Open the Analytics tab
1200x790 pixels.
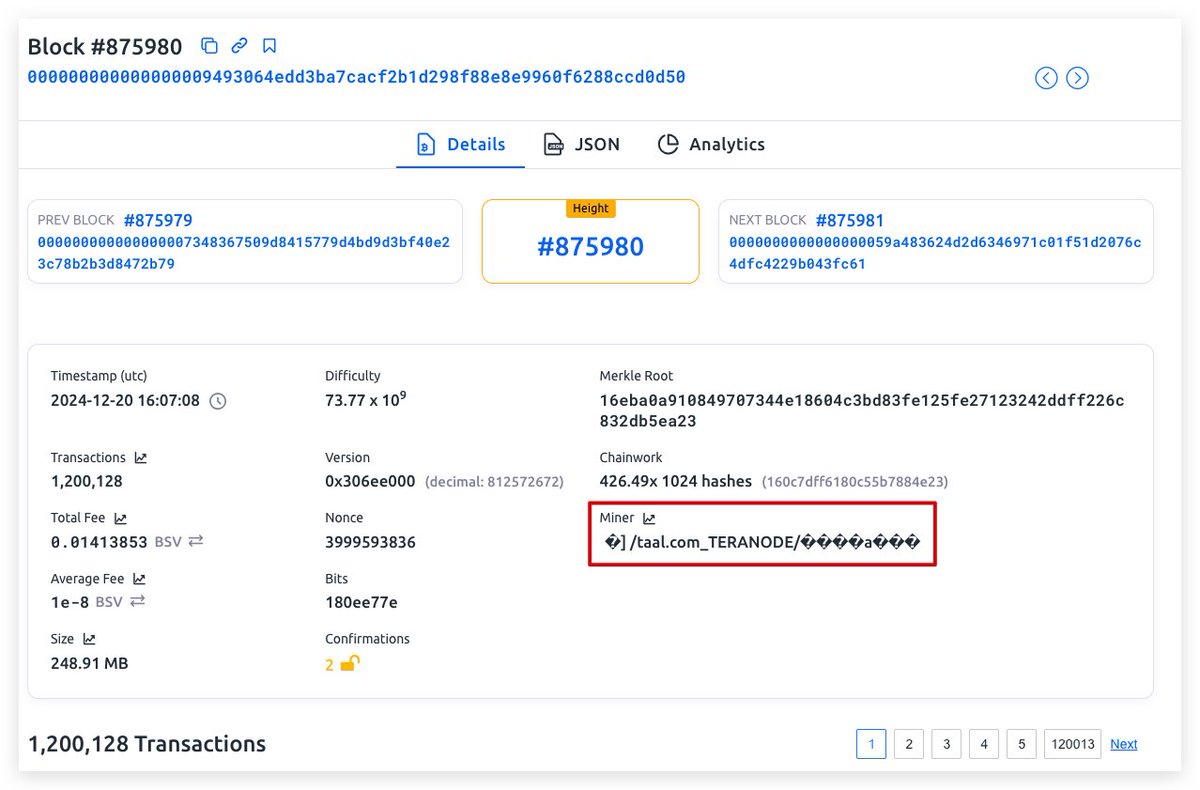711,144
